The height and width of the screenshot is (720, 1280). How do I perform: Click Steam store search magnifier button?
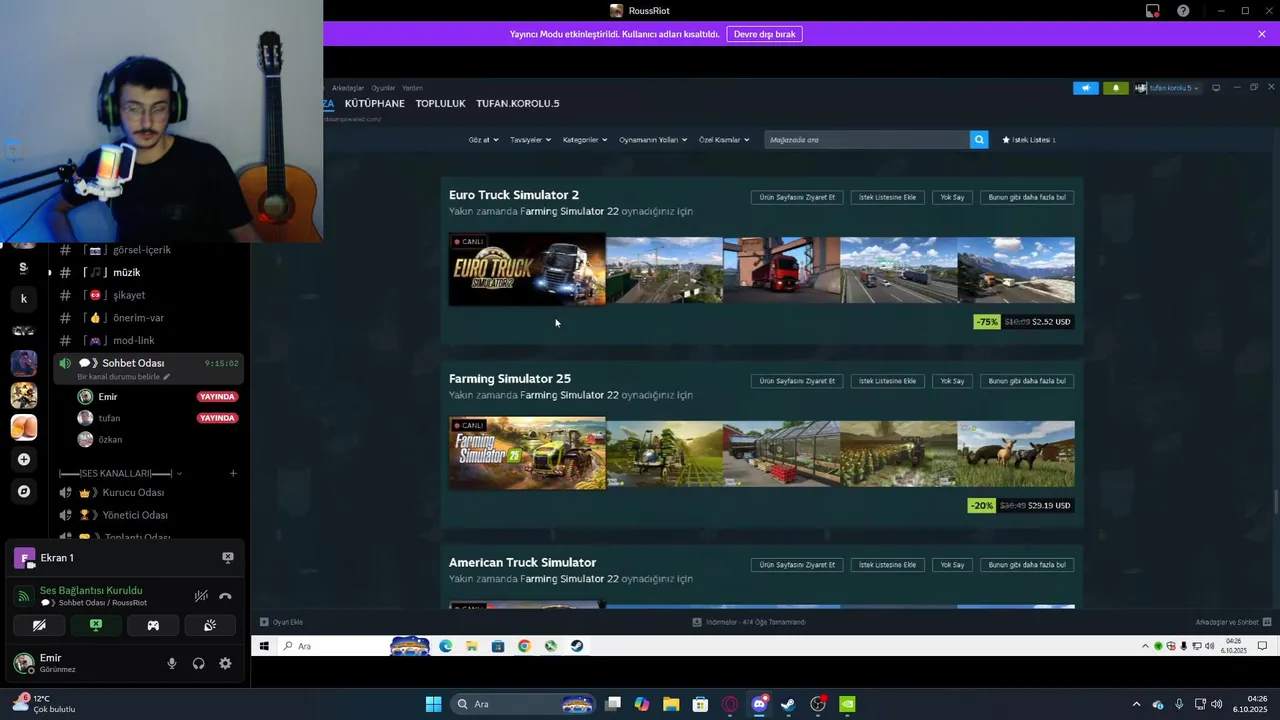click(x=980, y=140)
